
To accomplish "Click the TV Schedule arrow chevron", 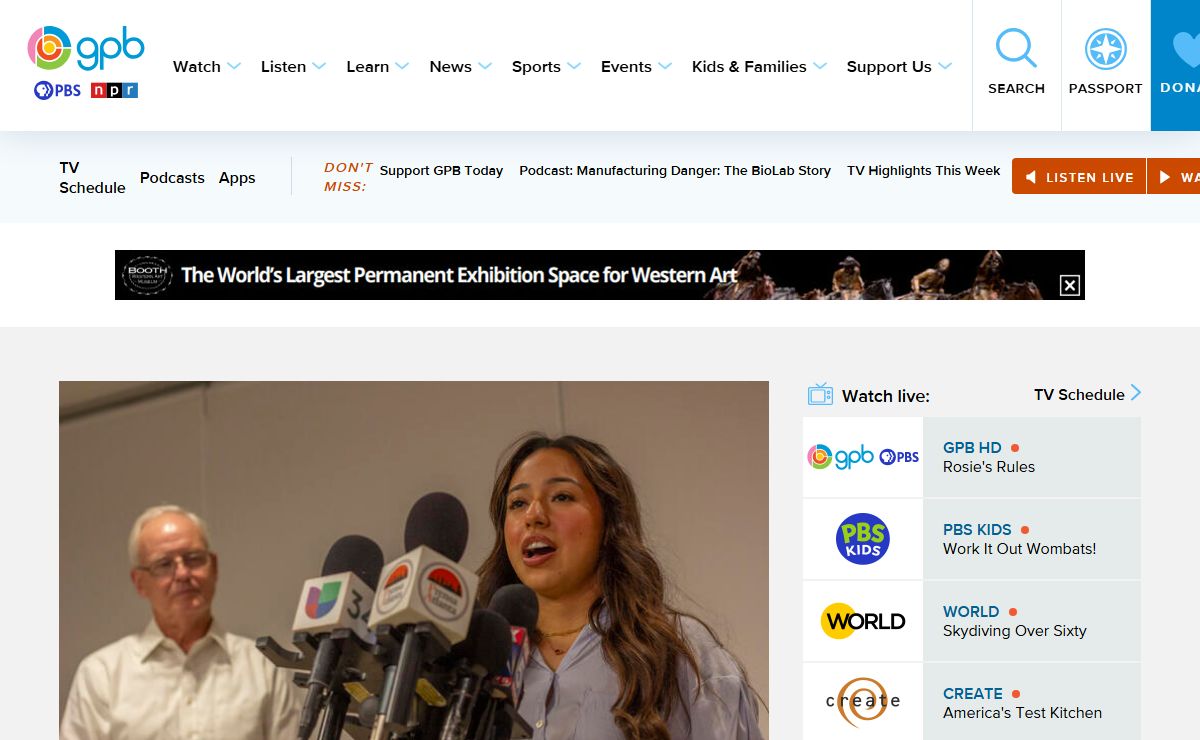I will coord(1135,392).
